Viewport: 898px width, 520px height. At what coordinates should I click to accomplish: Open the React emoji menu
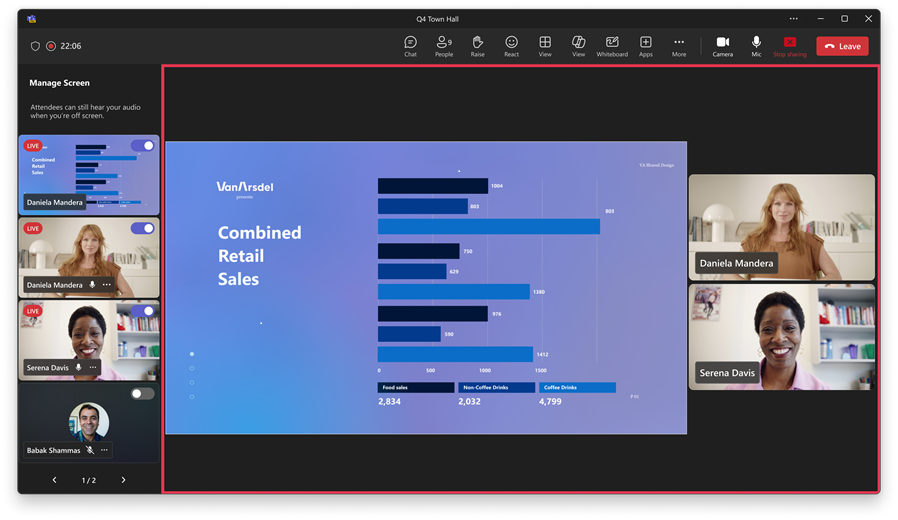coord(511,46)
